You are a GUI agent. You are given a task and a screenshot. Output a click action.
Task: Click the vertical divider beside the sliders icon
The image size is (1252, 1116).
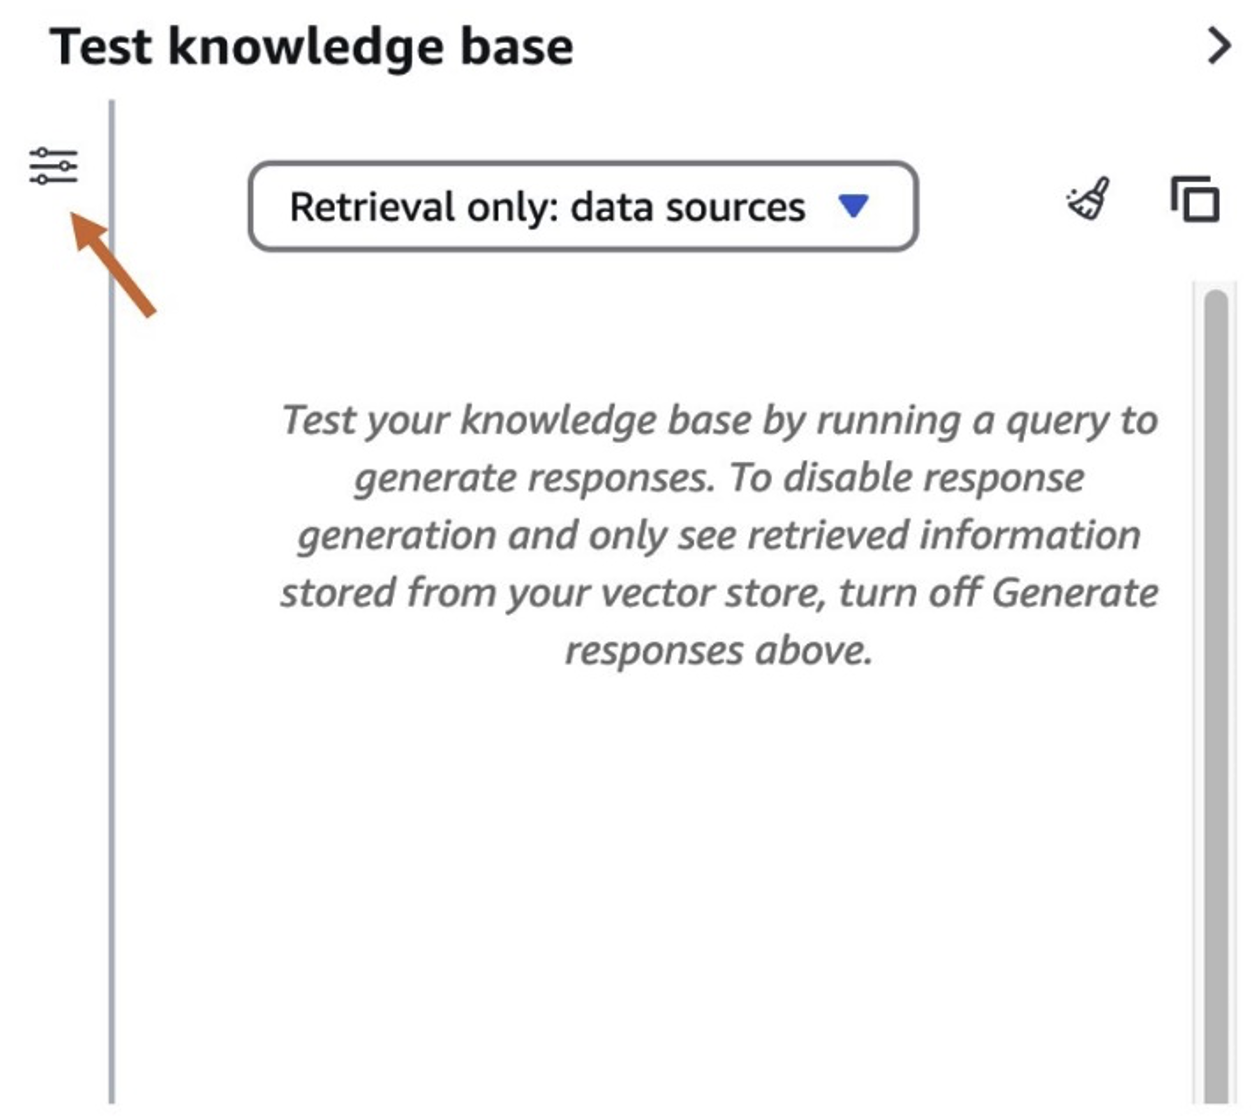[x=111, y=600]
